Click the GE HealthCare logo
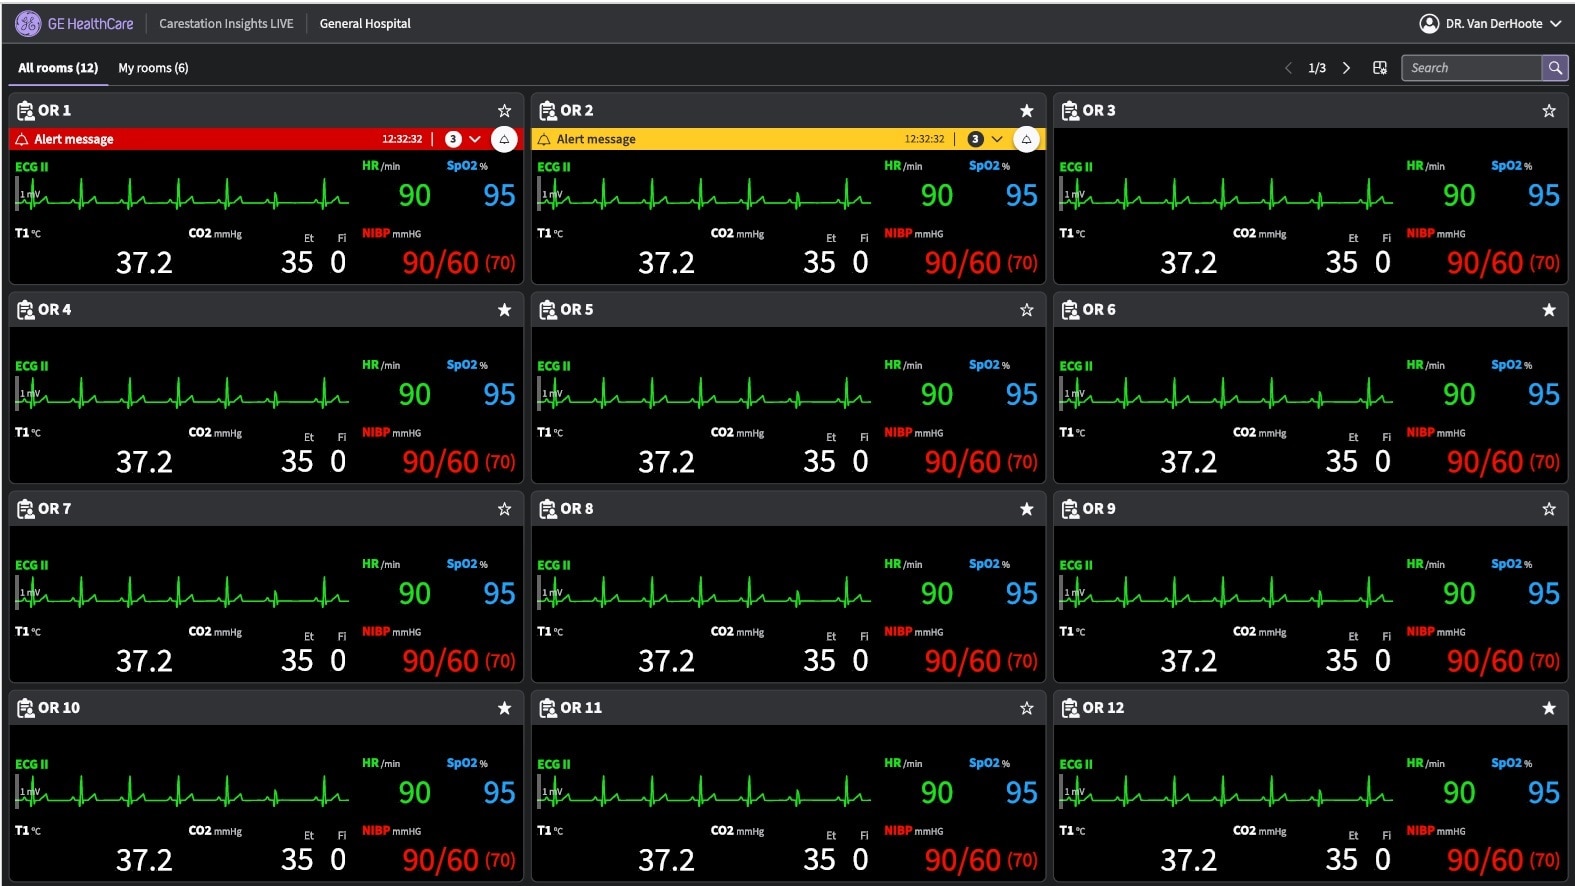Viewport: 1575px width, 886px height. click(x=28, y=23)
